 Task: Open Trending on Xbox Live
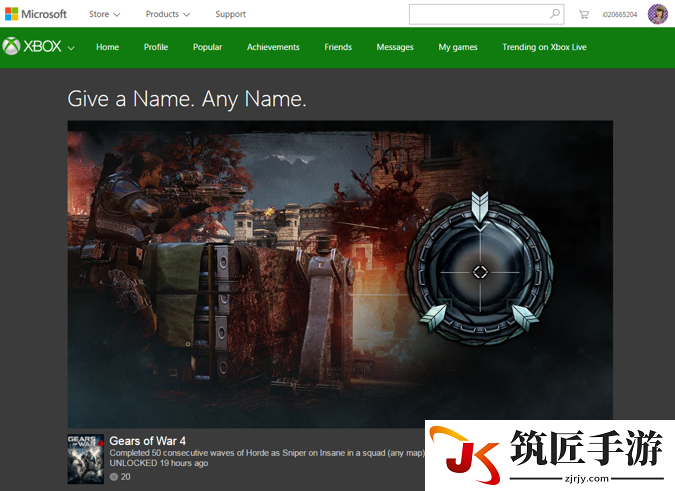[x=544, y=47]
